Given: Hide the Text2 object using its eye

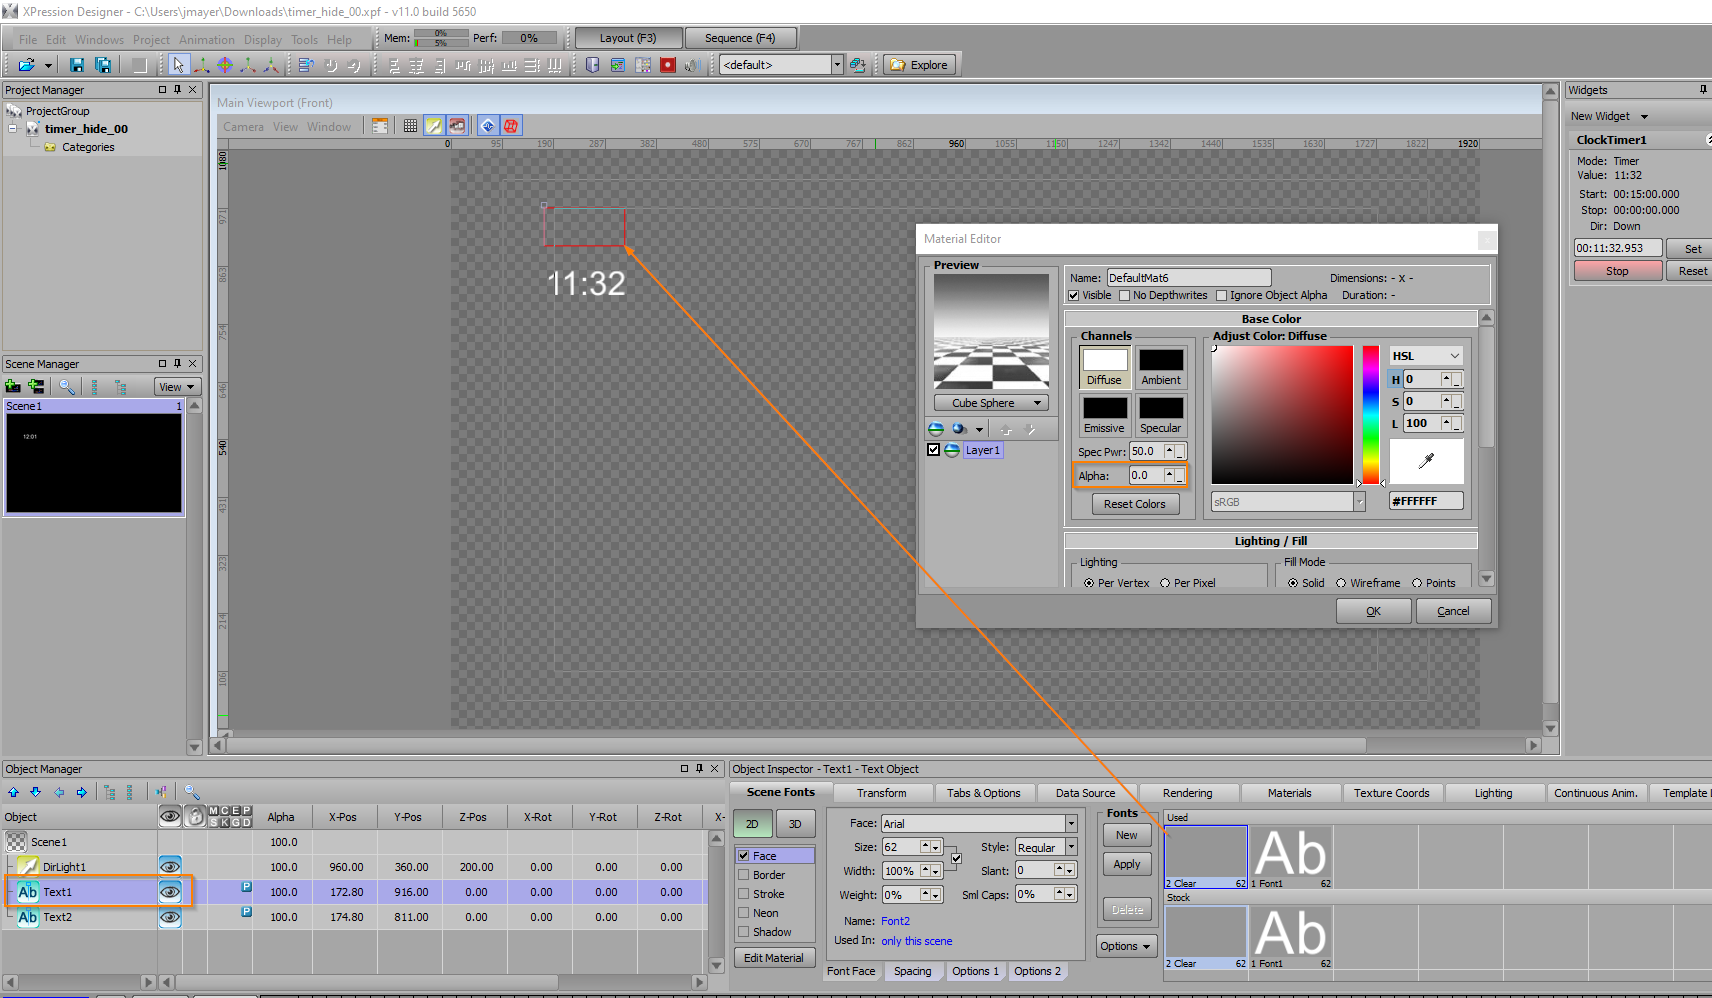Looking at the screenshot, I should click(x=170, y=917).
